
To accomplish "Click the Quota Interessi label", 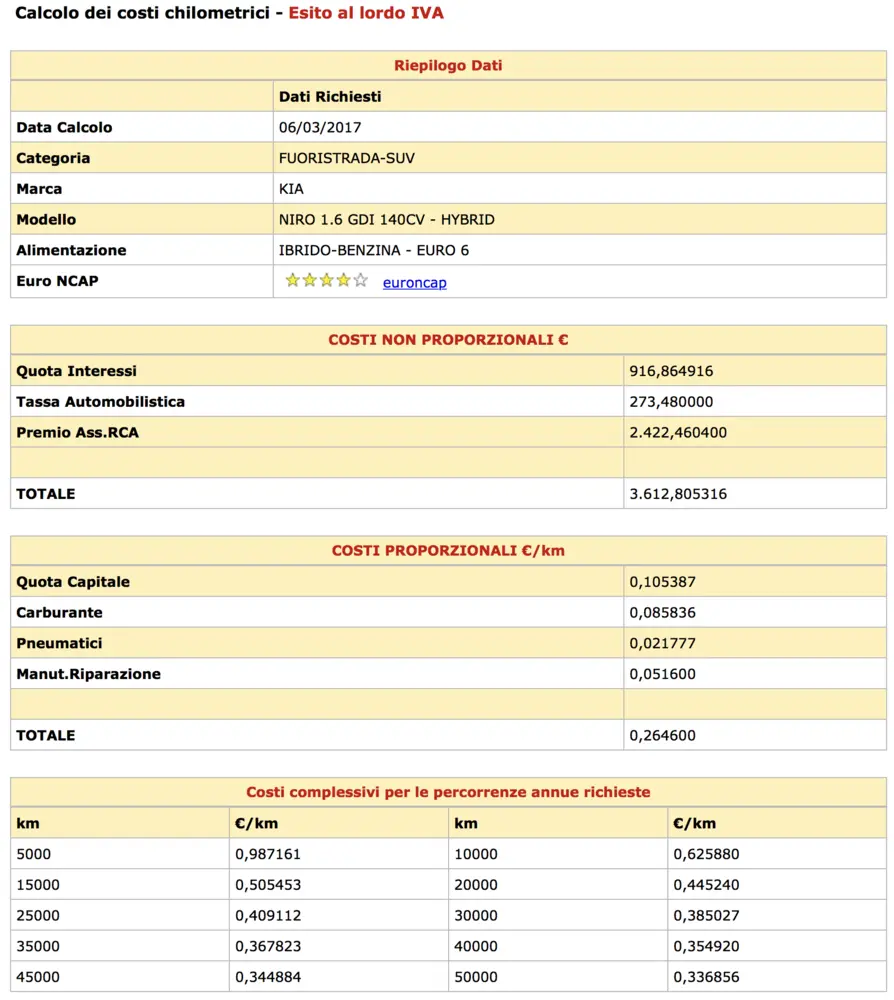I will 77,371.
